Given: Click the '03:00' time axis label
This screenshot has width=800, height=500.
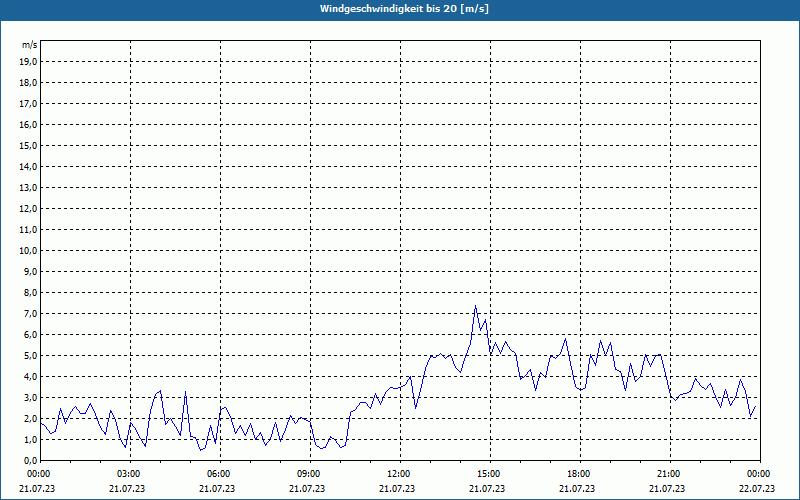Looking at the screenshot, I should click(131, 474).
